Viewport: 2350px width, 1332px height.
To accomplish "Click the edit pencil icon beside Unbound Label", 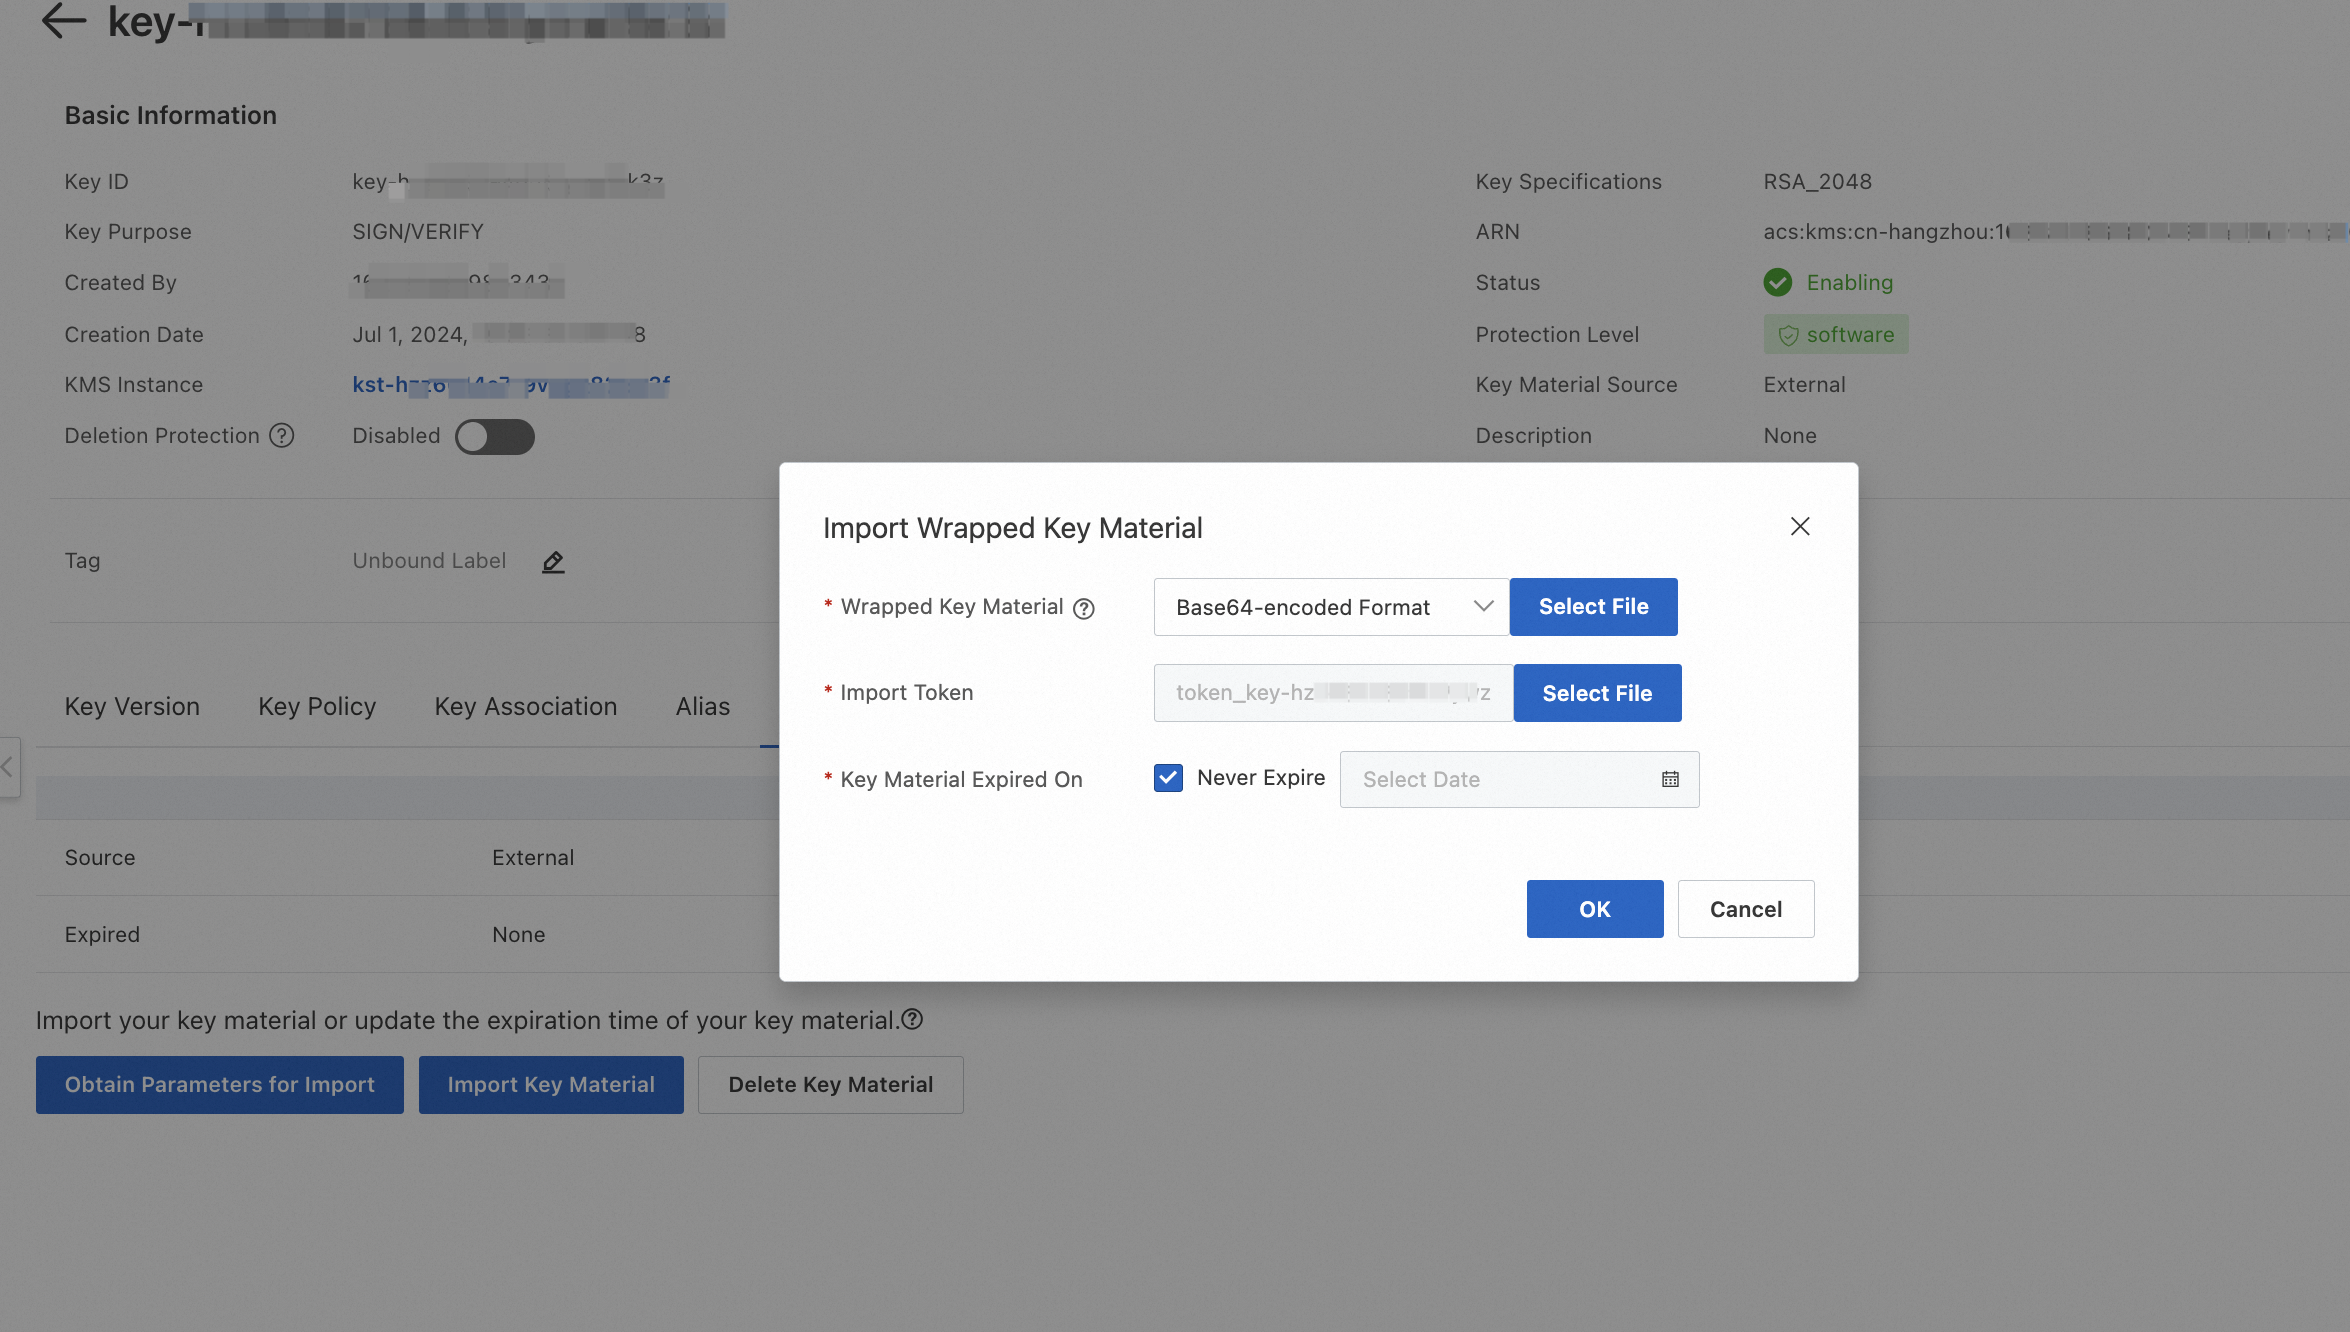I will tap(553, 562).
